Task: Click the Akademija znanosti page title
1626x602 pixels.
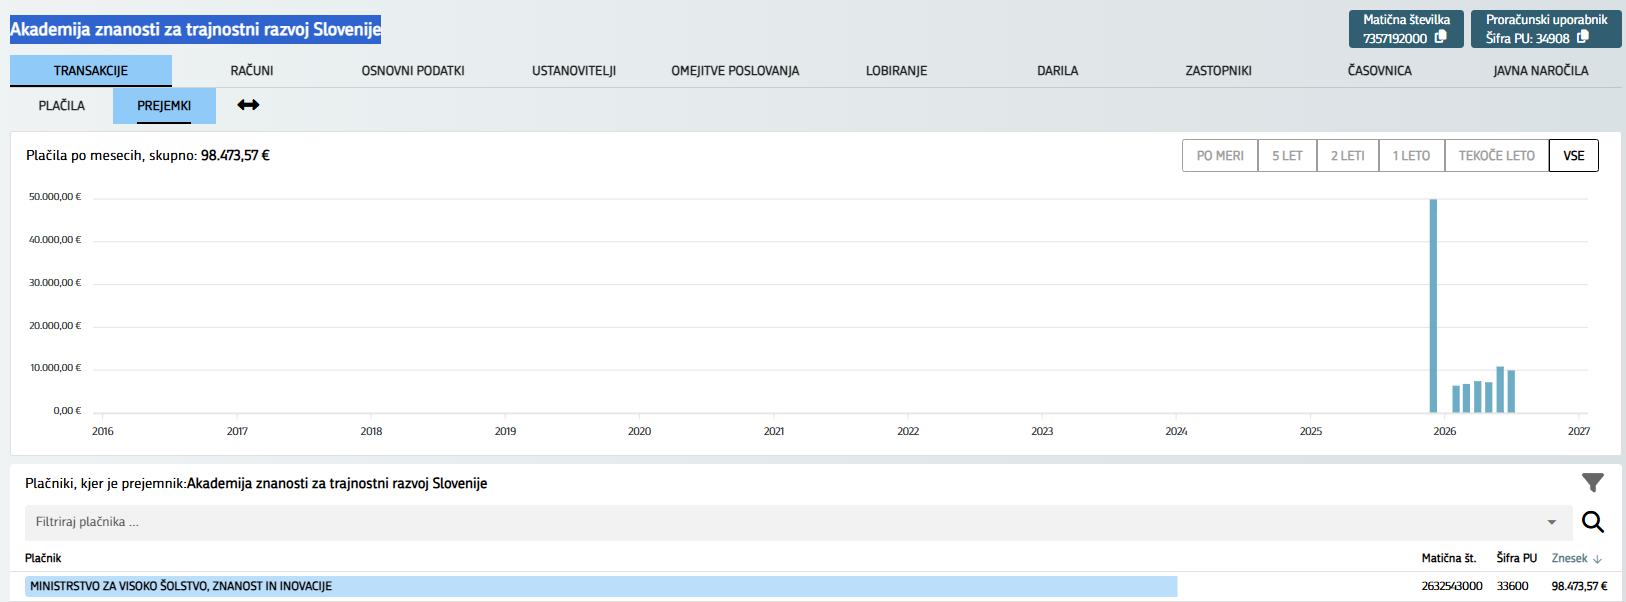Action: point(195,29)
